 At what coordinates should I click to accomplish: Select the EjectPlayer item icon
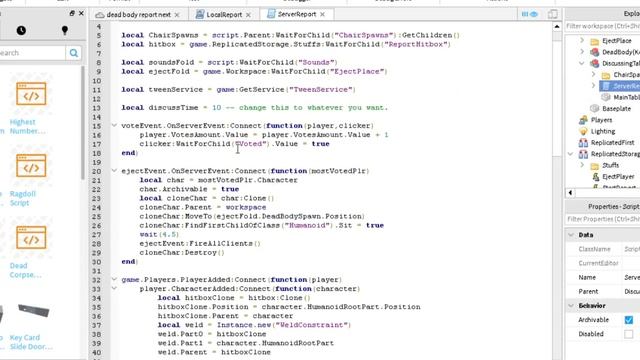pyautogui.click(x=596, y=177)
